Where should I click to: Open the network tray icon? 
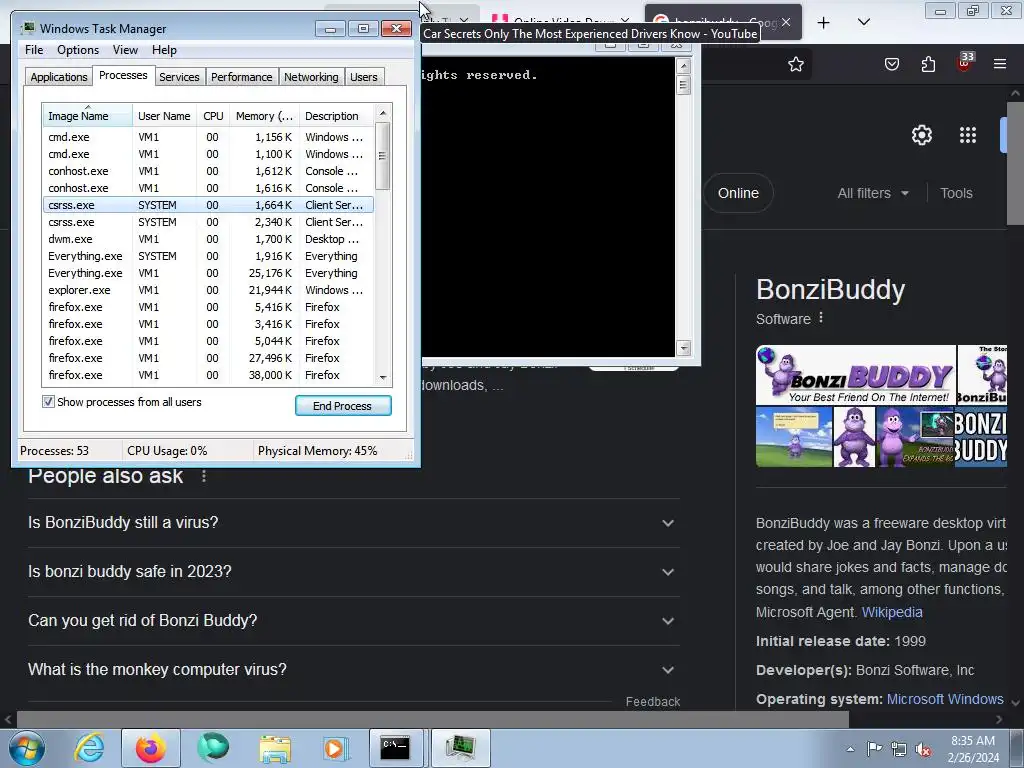point(899,749)
